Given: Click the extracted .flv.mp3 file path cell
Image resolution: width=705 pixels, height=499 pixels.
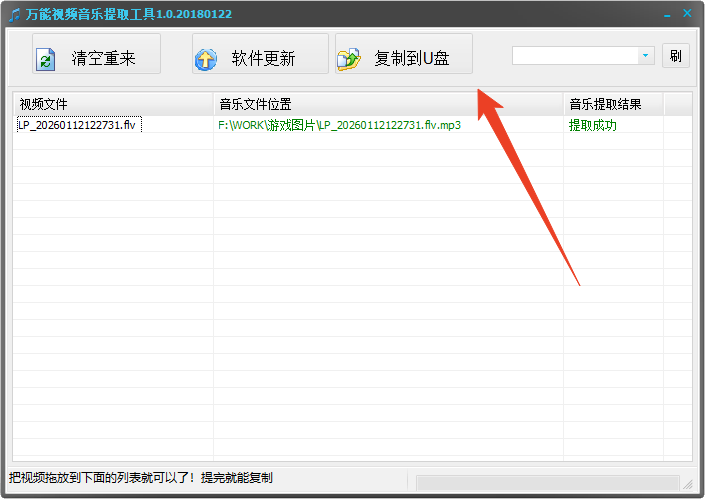Looking at the screenshot, I should [339, 125].
